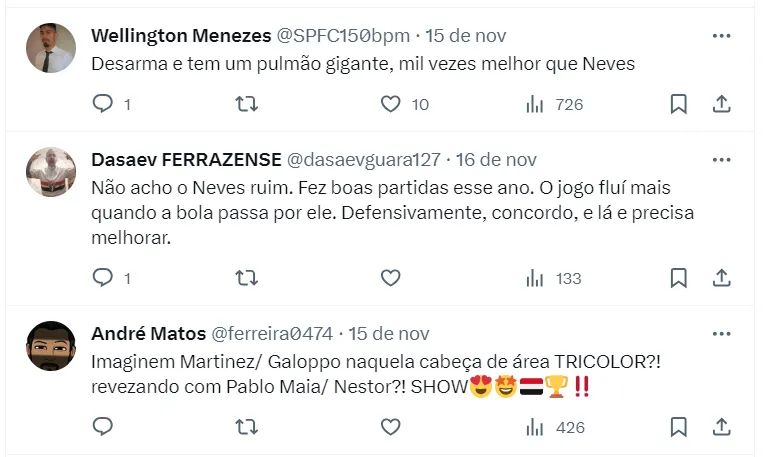Viewport: 767px width, 457px height.
Task: Like Dasaev FERRAZENSE's tweet
Action: coord(391,278)
